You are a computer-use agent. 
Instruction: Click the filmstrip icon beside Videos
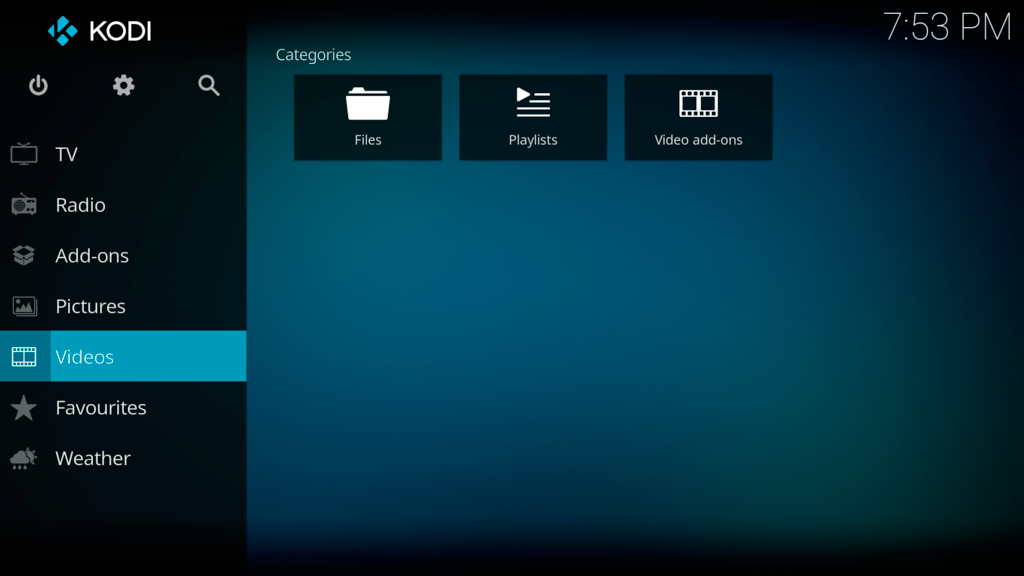24,357
